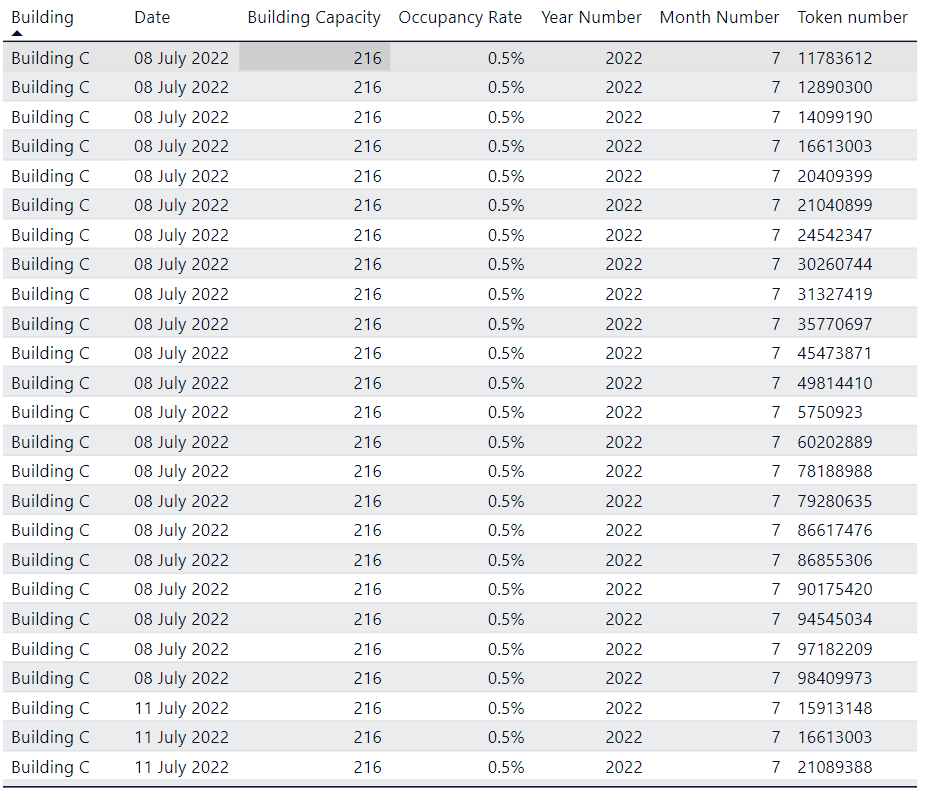928x793 pixels.
Task: Select token number 98409973
Action: [x=834, y=678]
